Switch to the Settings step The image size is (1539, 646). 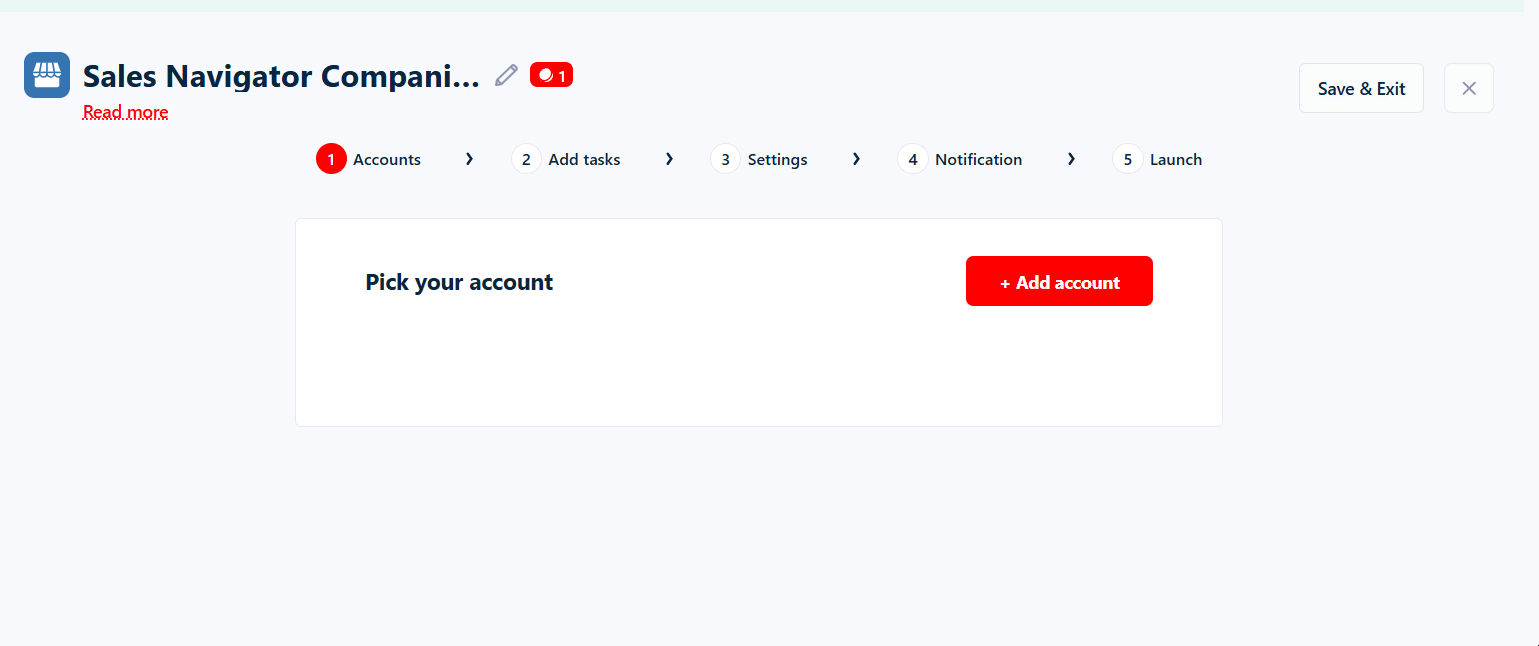[x=777, y=158]
